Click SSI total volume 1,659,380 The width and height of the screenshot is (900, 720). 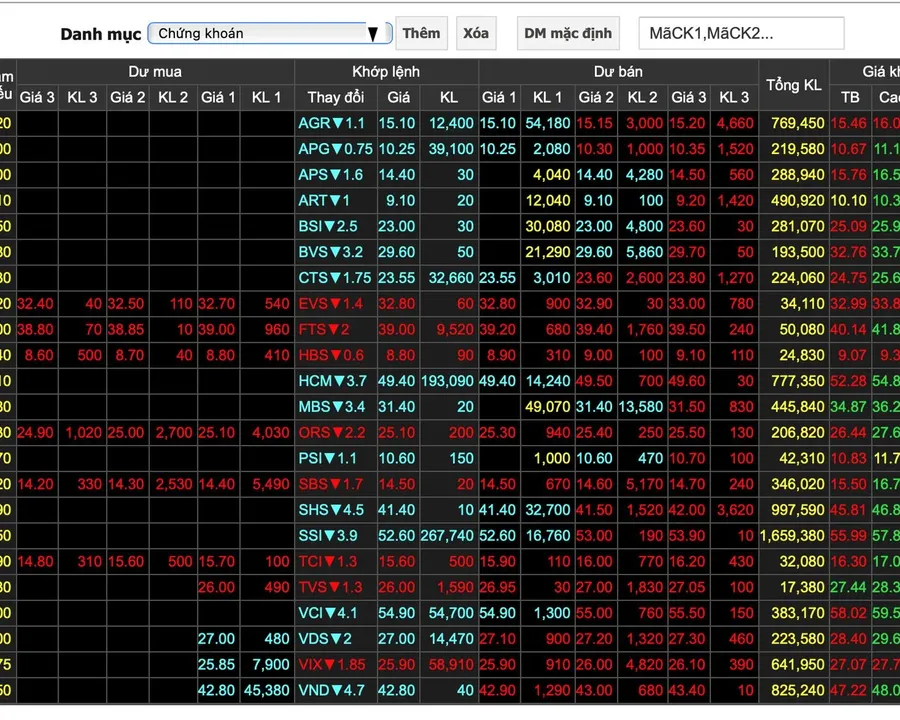(x=792, y=536)
